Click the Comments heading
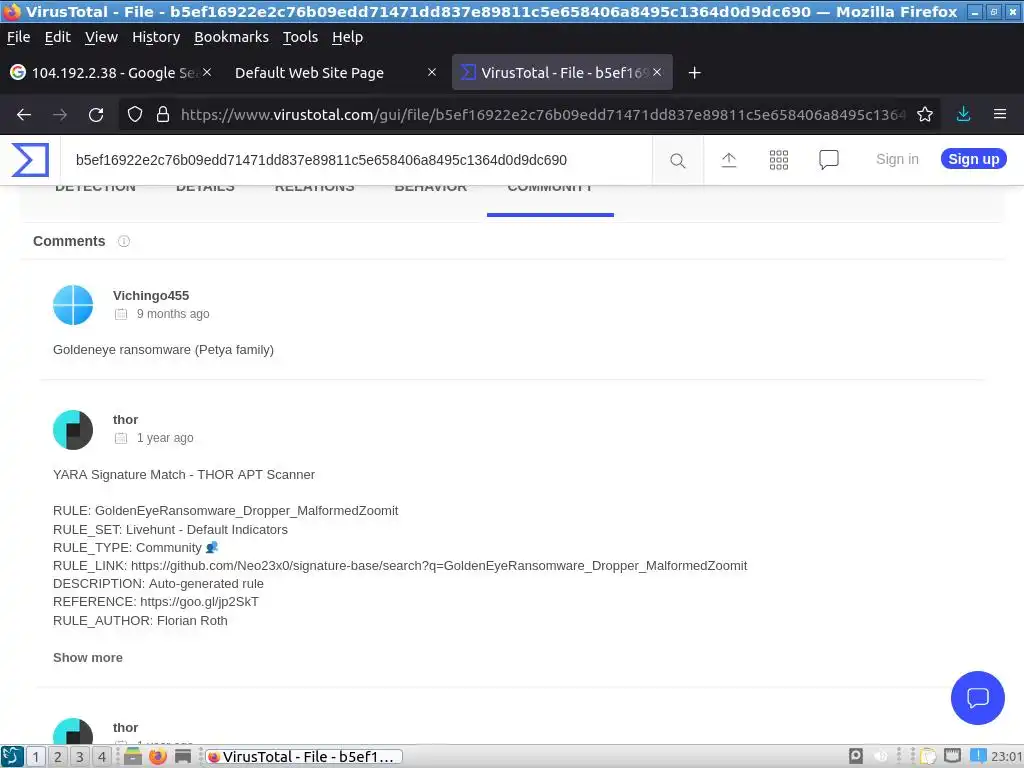The image size is (1024, 768). click(69, 242)
